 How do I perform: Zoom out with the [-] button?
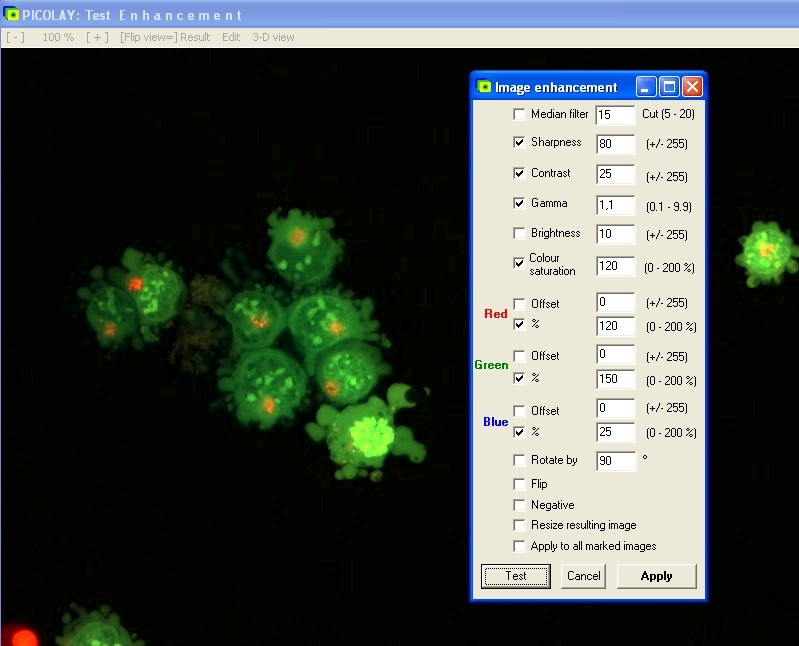coord(15,37)
